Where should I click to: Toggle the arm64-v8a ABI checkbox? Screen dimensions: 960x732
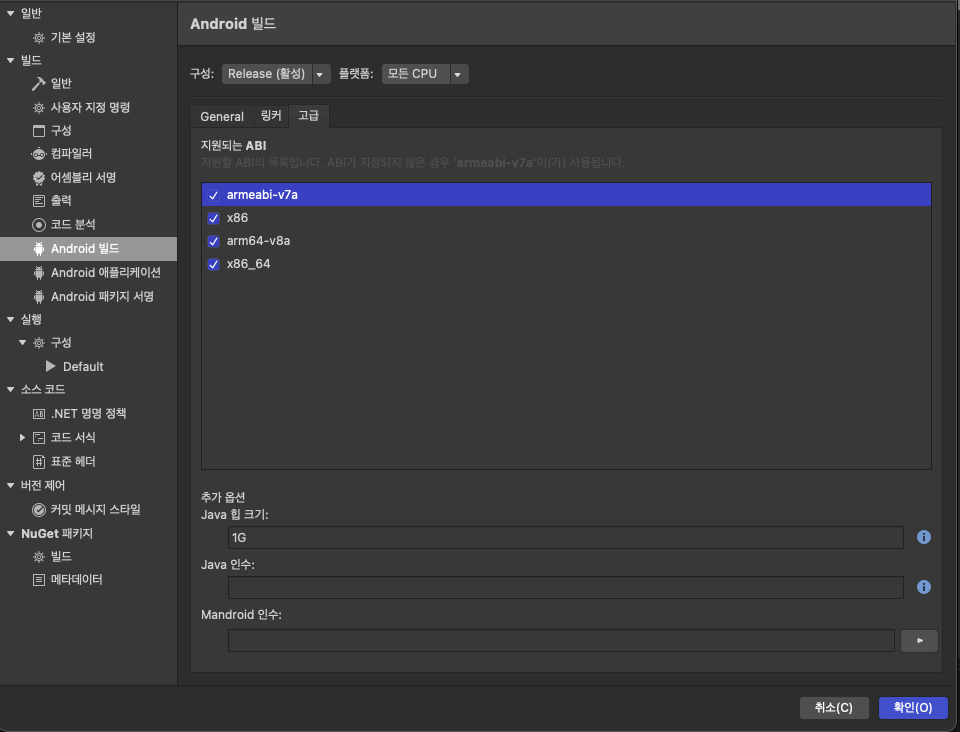pos(214,242)
